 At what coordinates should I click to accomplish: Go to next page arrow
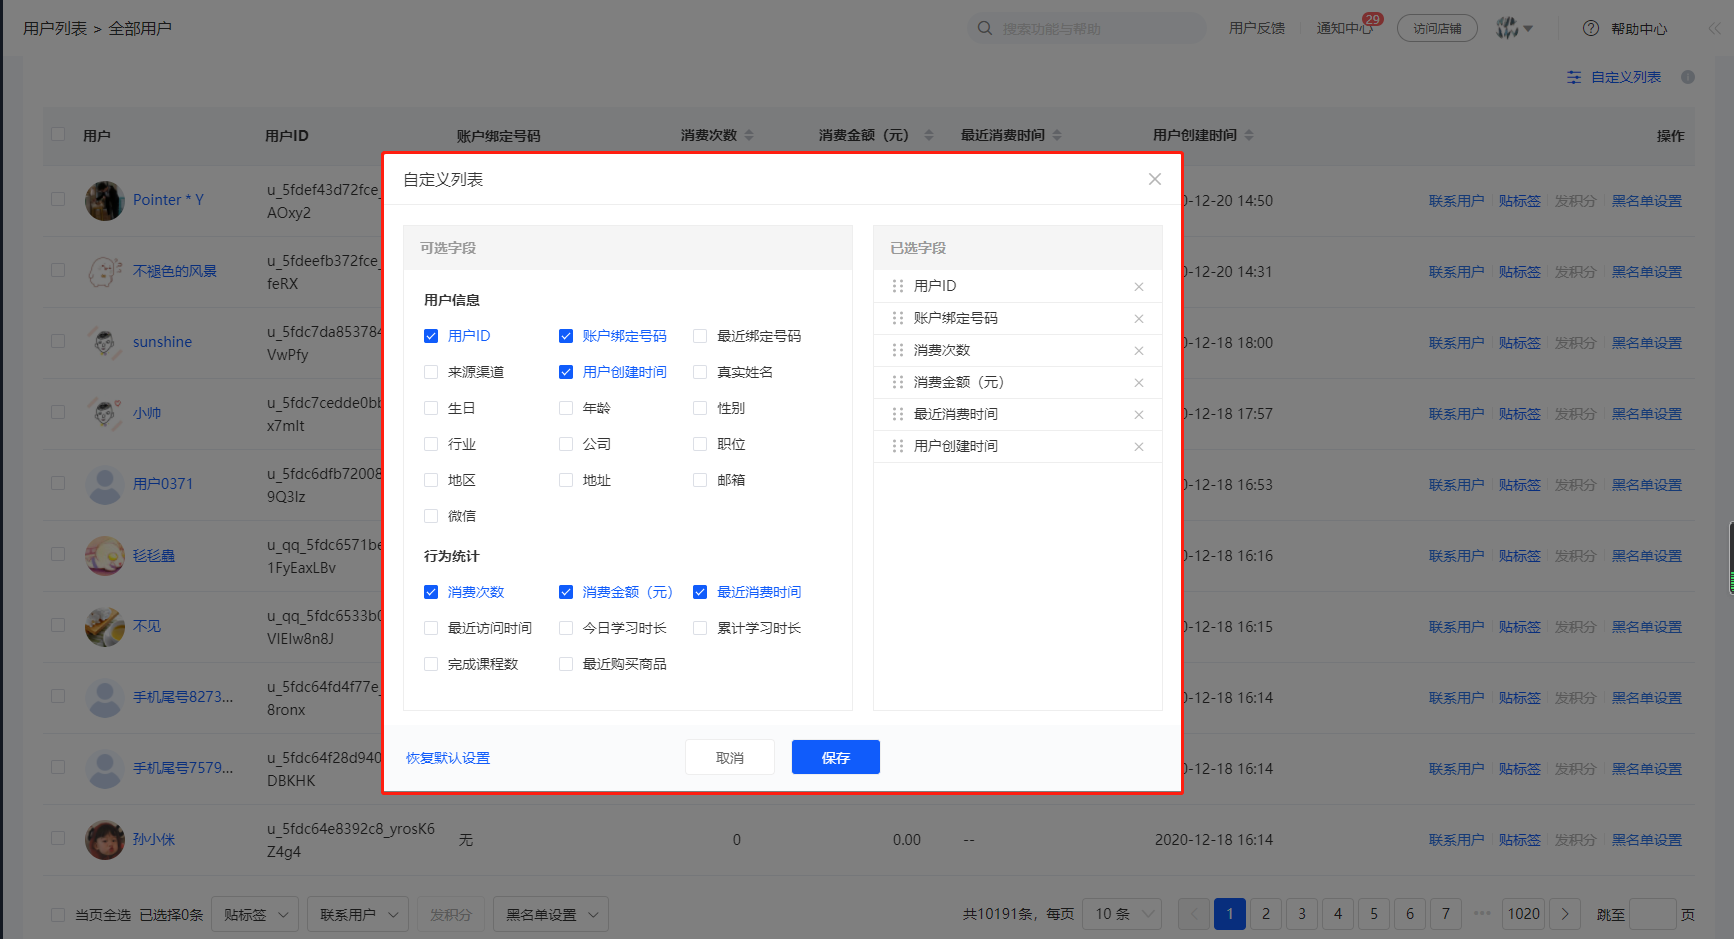click(x=1565, y=914)
